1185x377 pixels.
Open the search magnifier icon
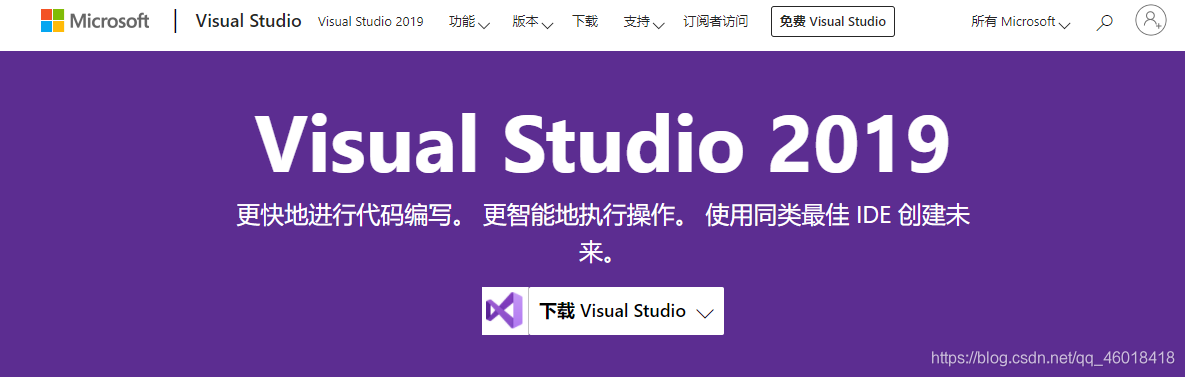(x=1104, y=23)
